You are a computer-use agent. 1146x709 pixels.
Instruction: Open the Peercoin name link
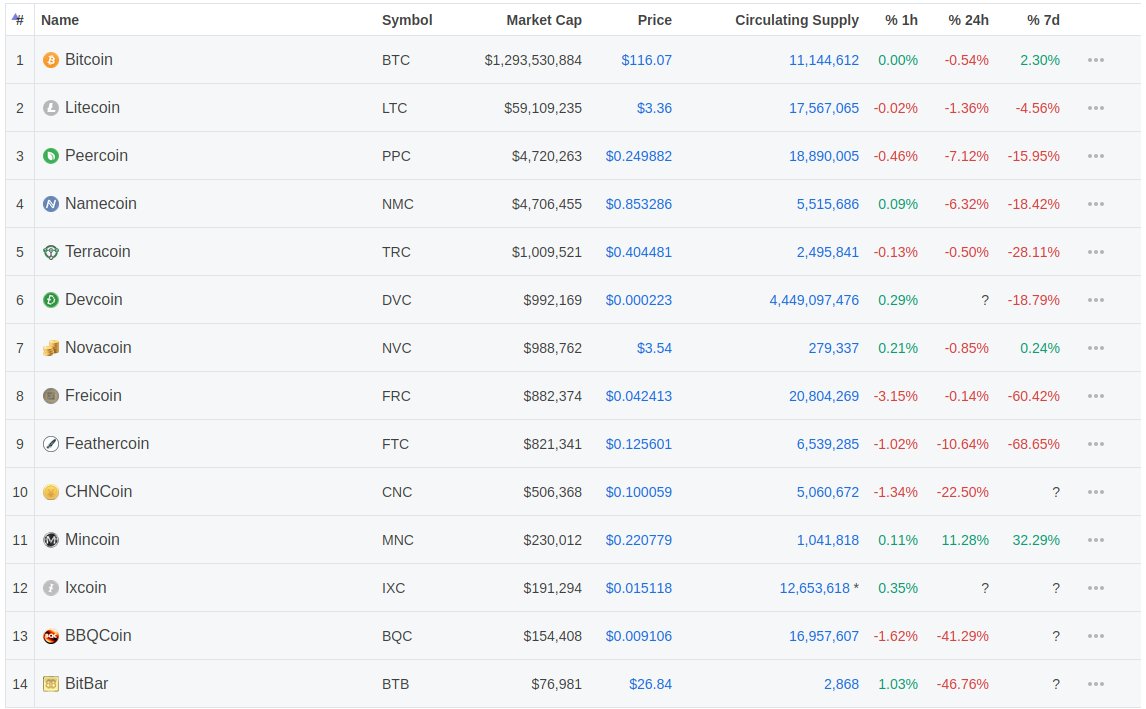click(96, 156)
